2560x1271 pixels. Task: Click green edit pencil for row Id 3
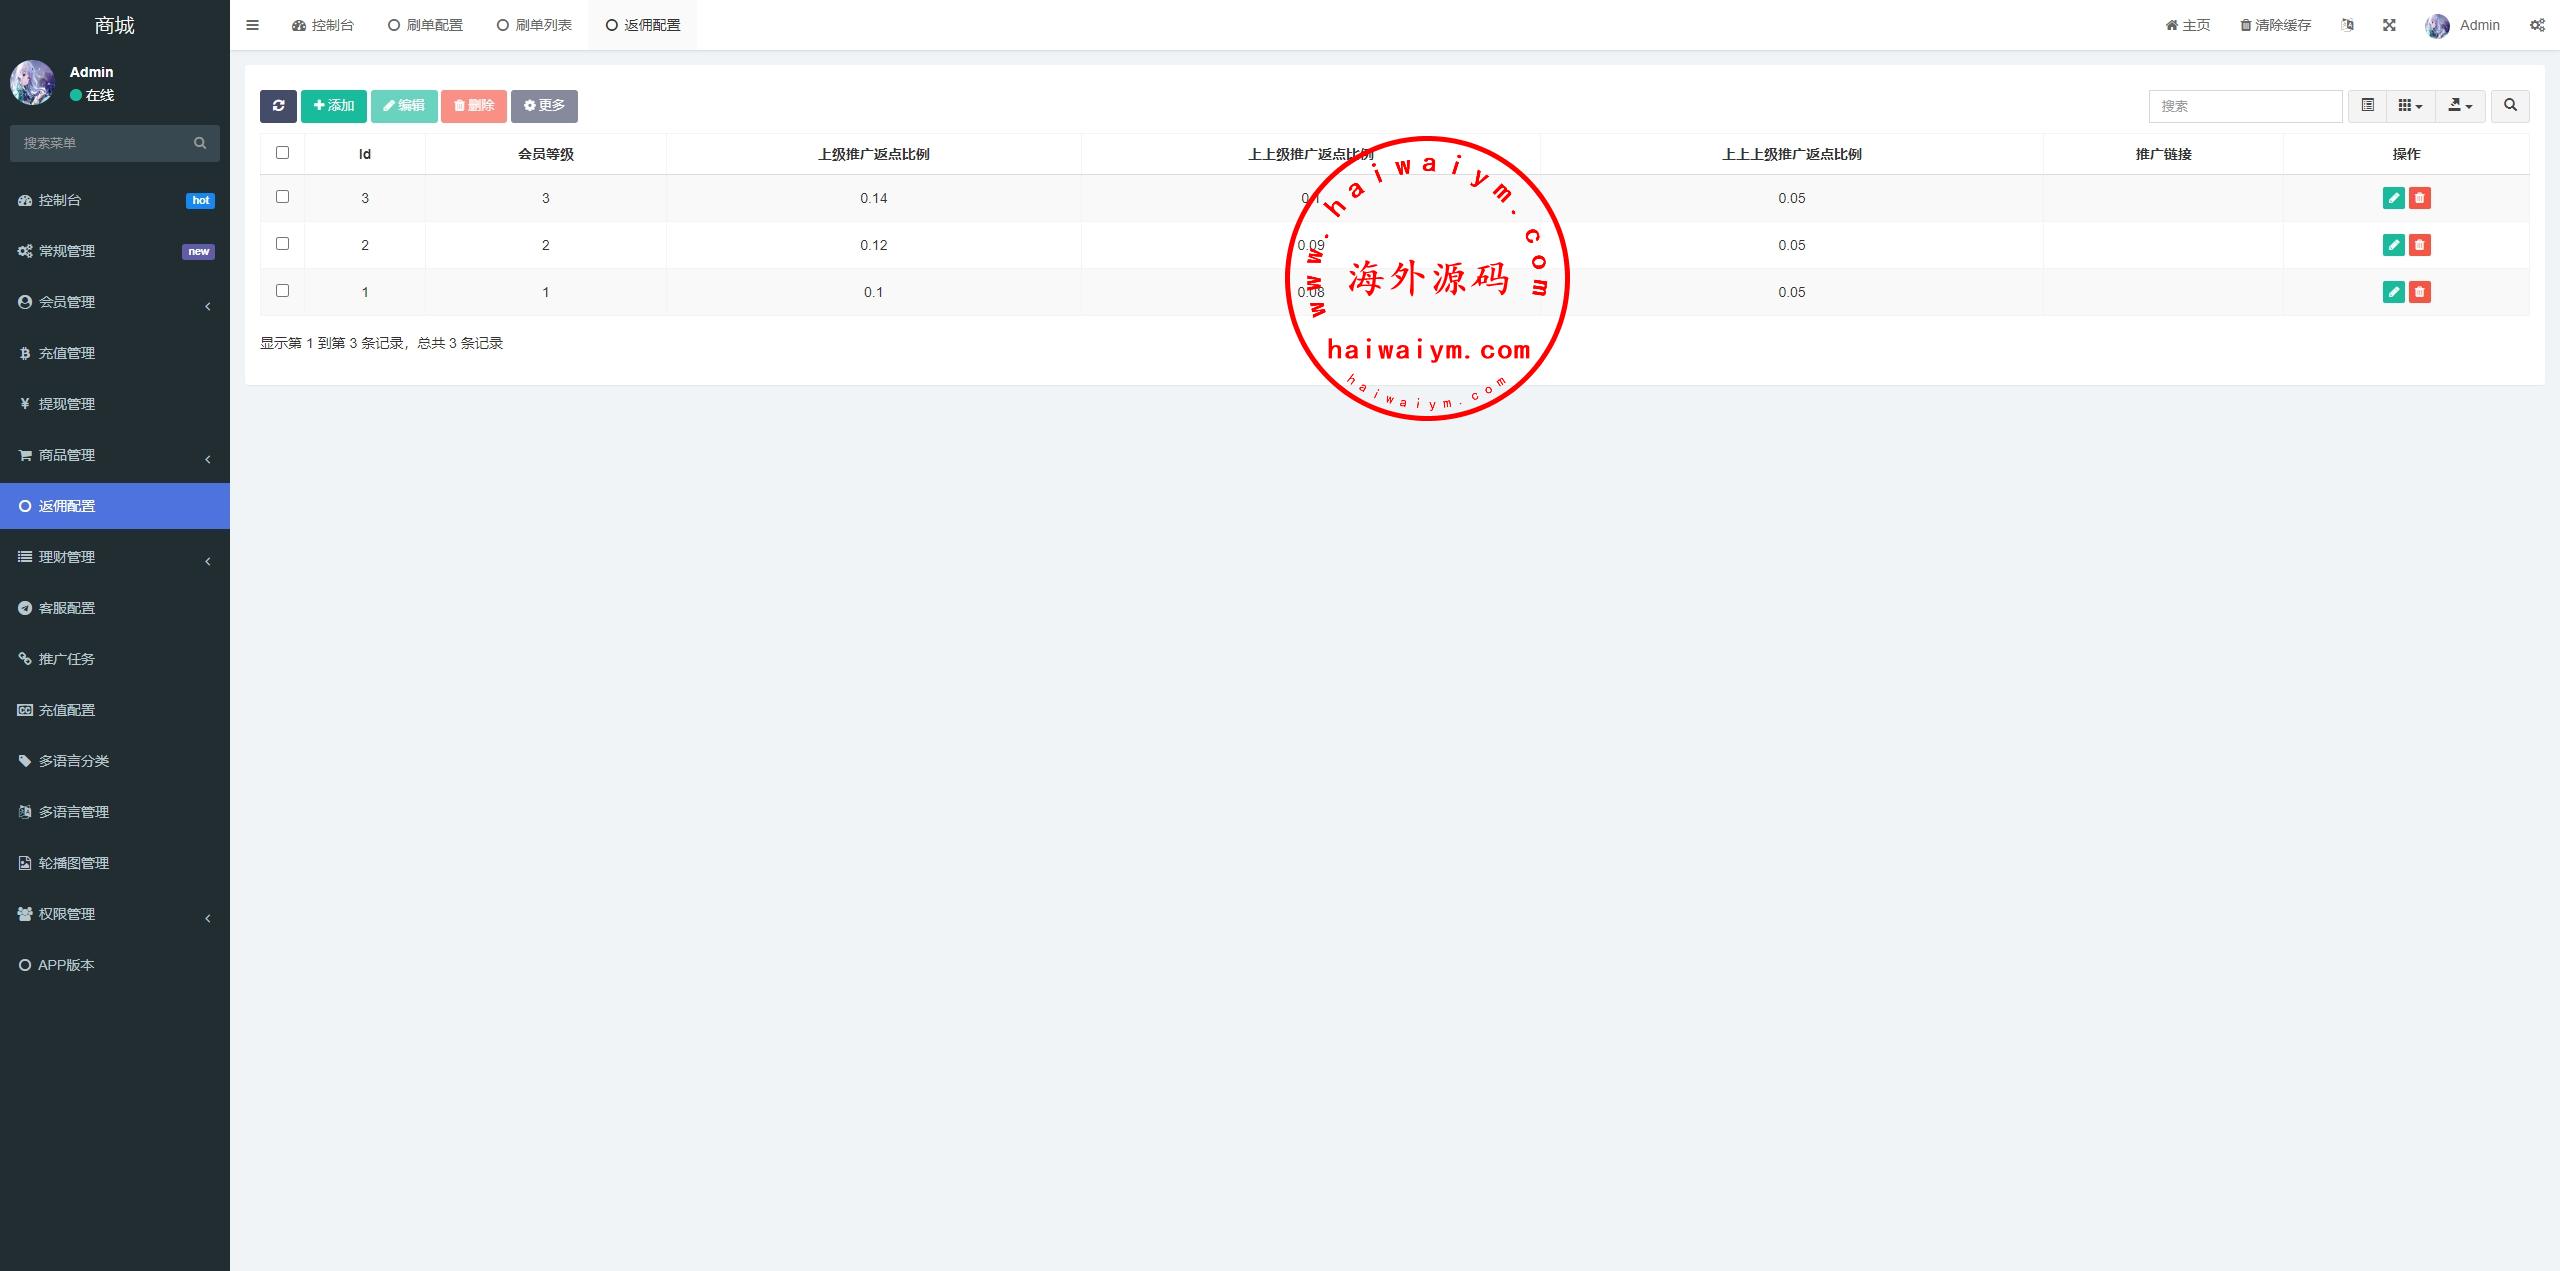click(2393, 198)
